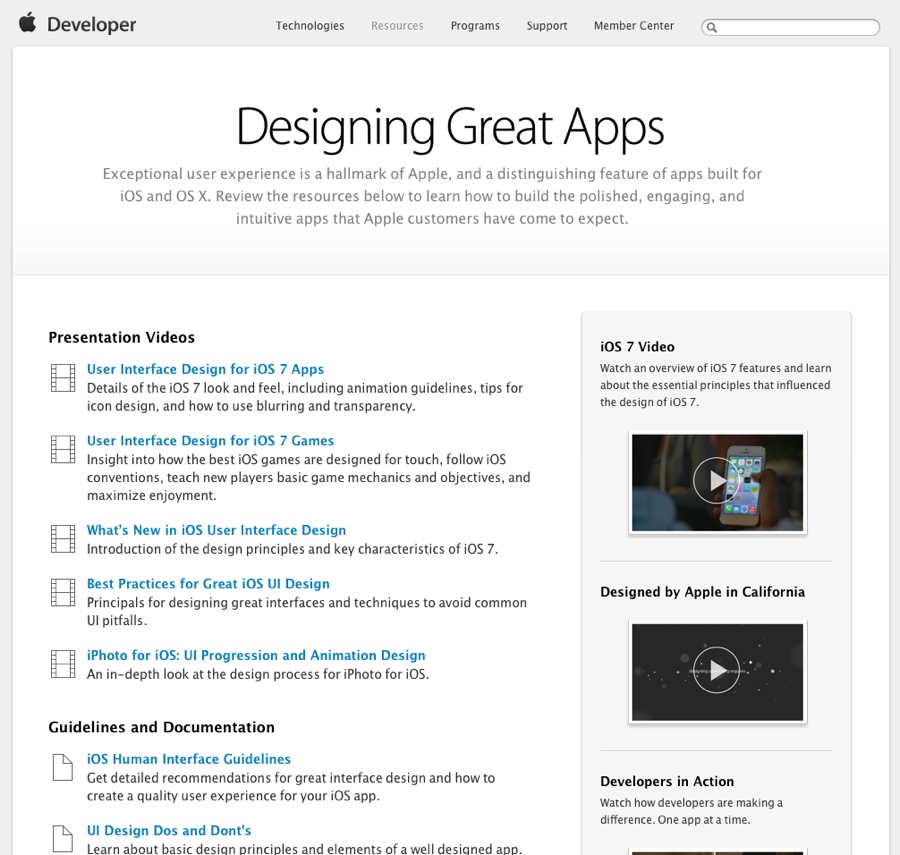Click the Developers in Action heading

(x=667, y=782)
